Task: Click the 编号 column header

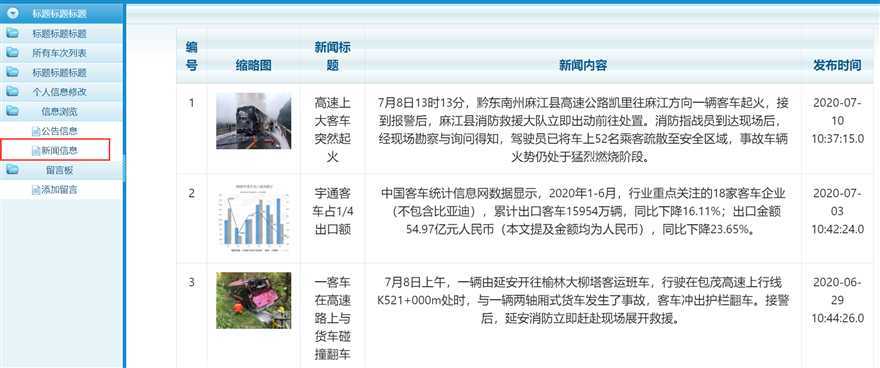Action: [x=192, y=56]
